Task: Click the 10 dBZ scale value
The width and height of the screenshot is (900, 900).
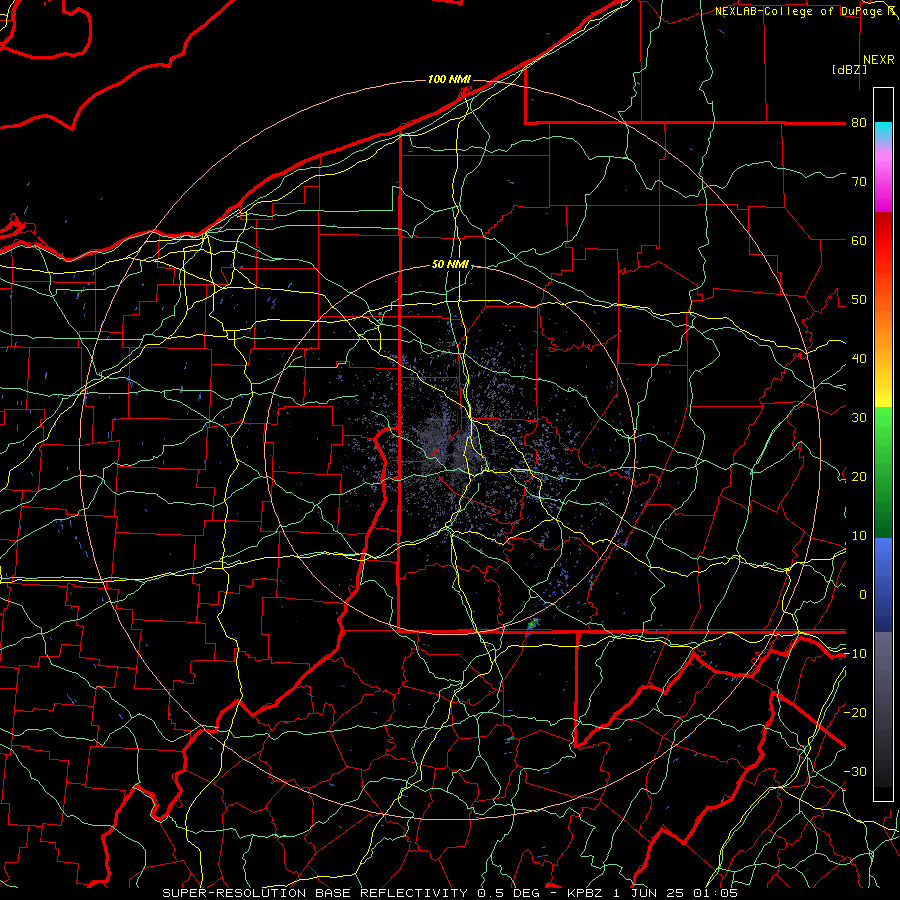Action: pos(859,536)
